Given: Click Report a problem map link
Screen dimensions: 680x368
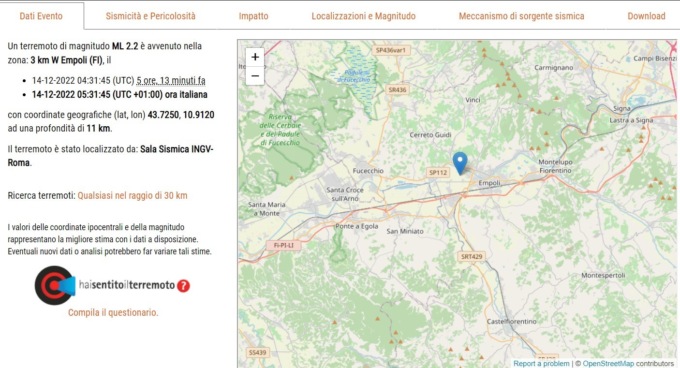Looking at the screenshot, I should 541,363.
